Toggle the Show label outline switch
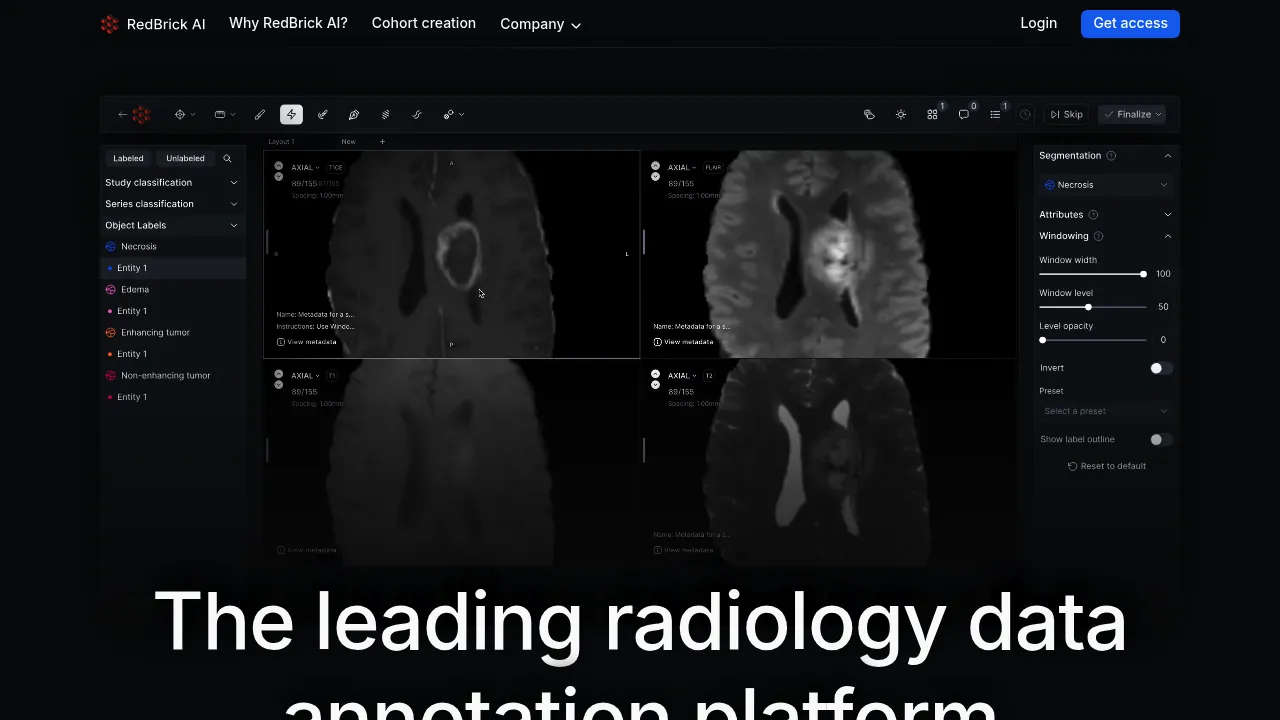Screen dimensions: 1280x720 [x=1161, y=439]
